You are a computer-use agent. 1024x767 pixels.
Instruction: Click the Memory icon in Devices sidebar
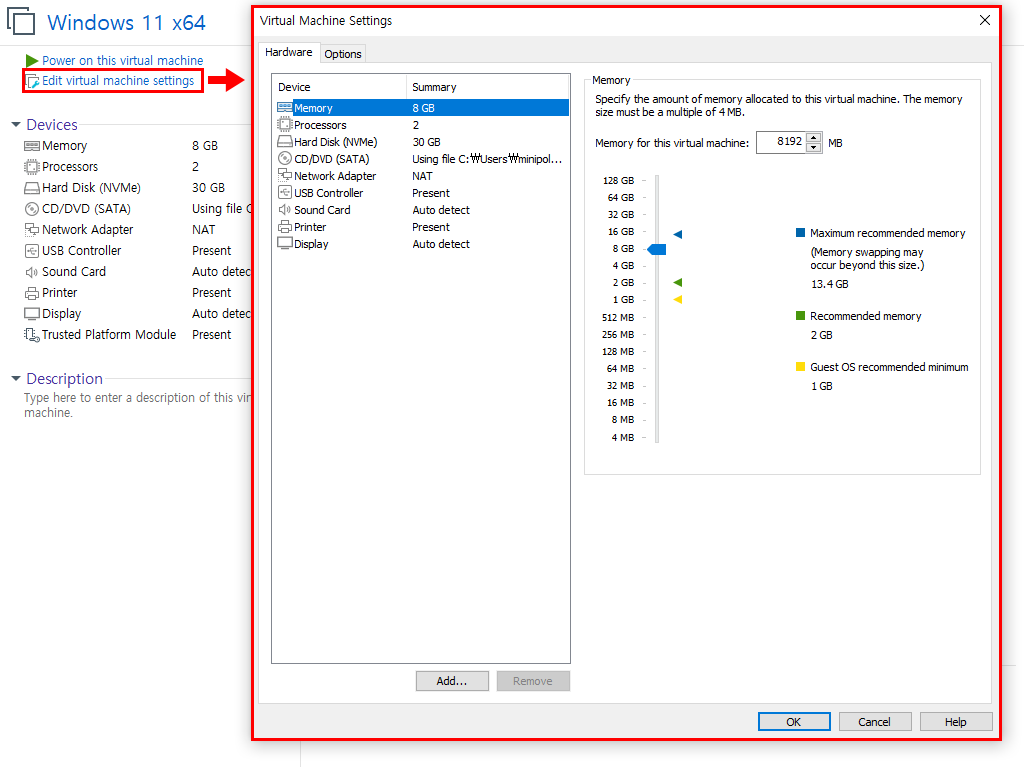(x=31, y=146)
